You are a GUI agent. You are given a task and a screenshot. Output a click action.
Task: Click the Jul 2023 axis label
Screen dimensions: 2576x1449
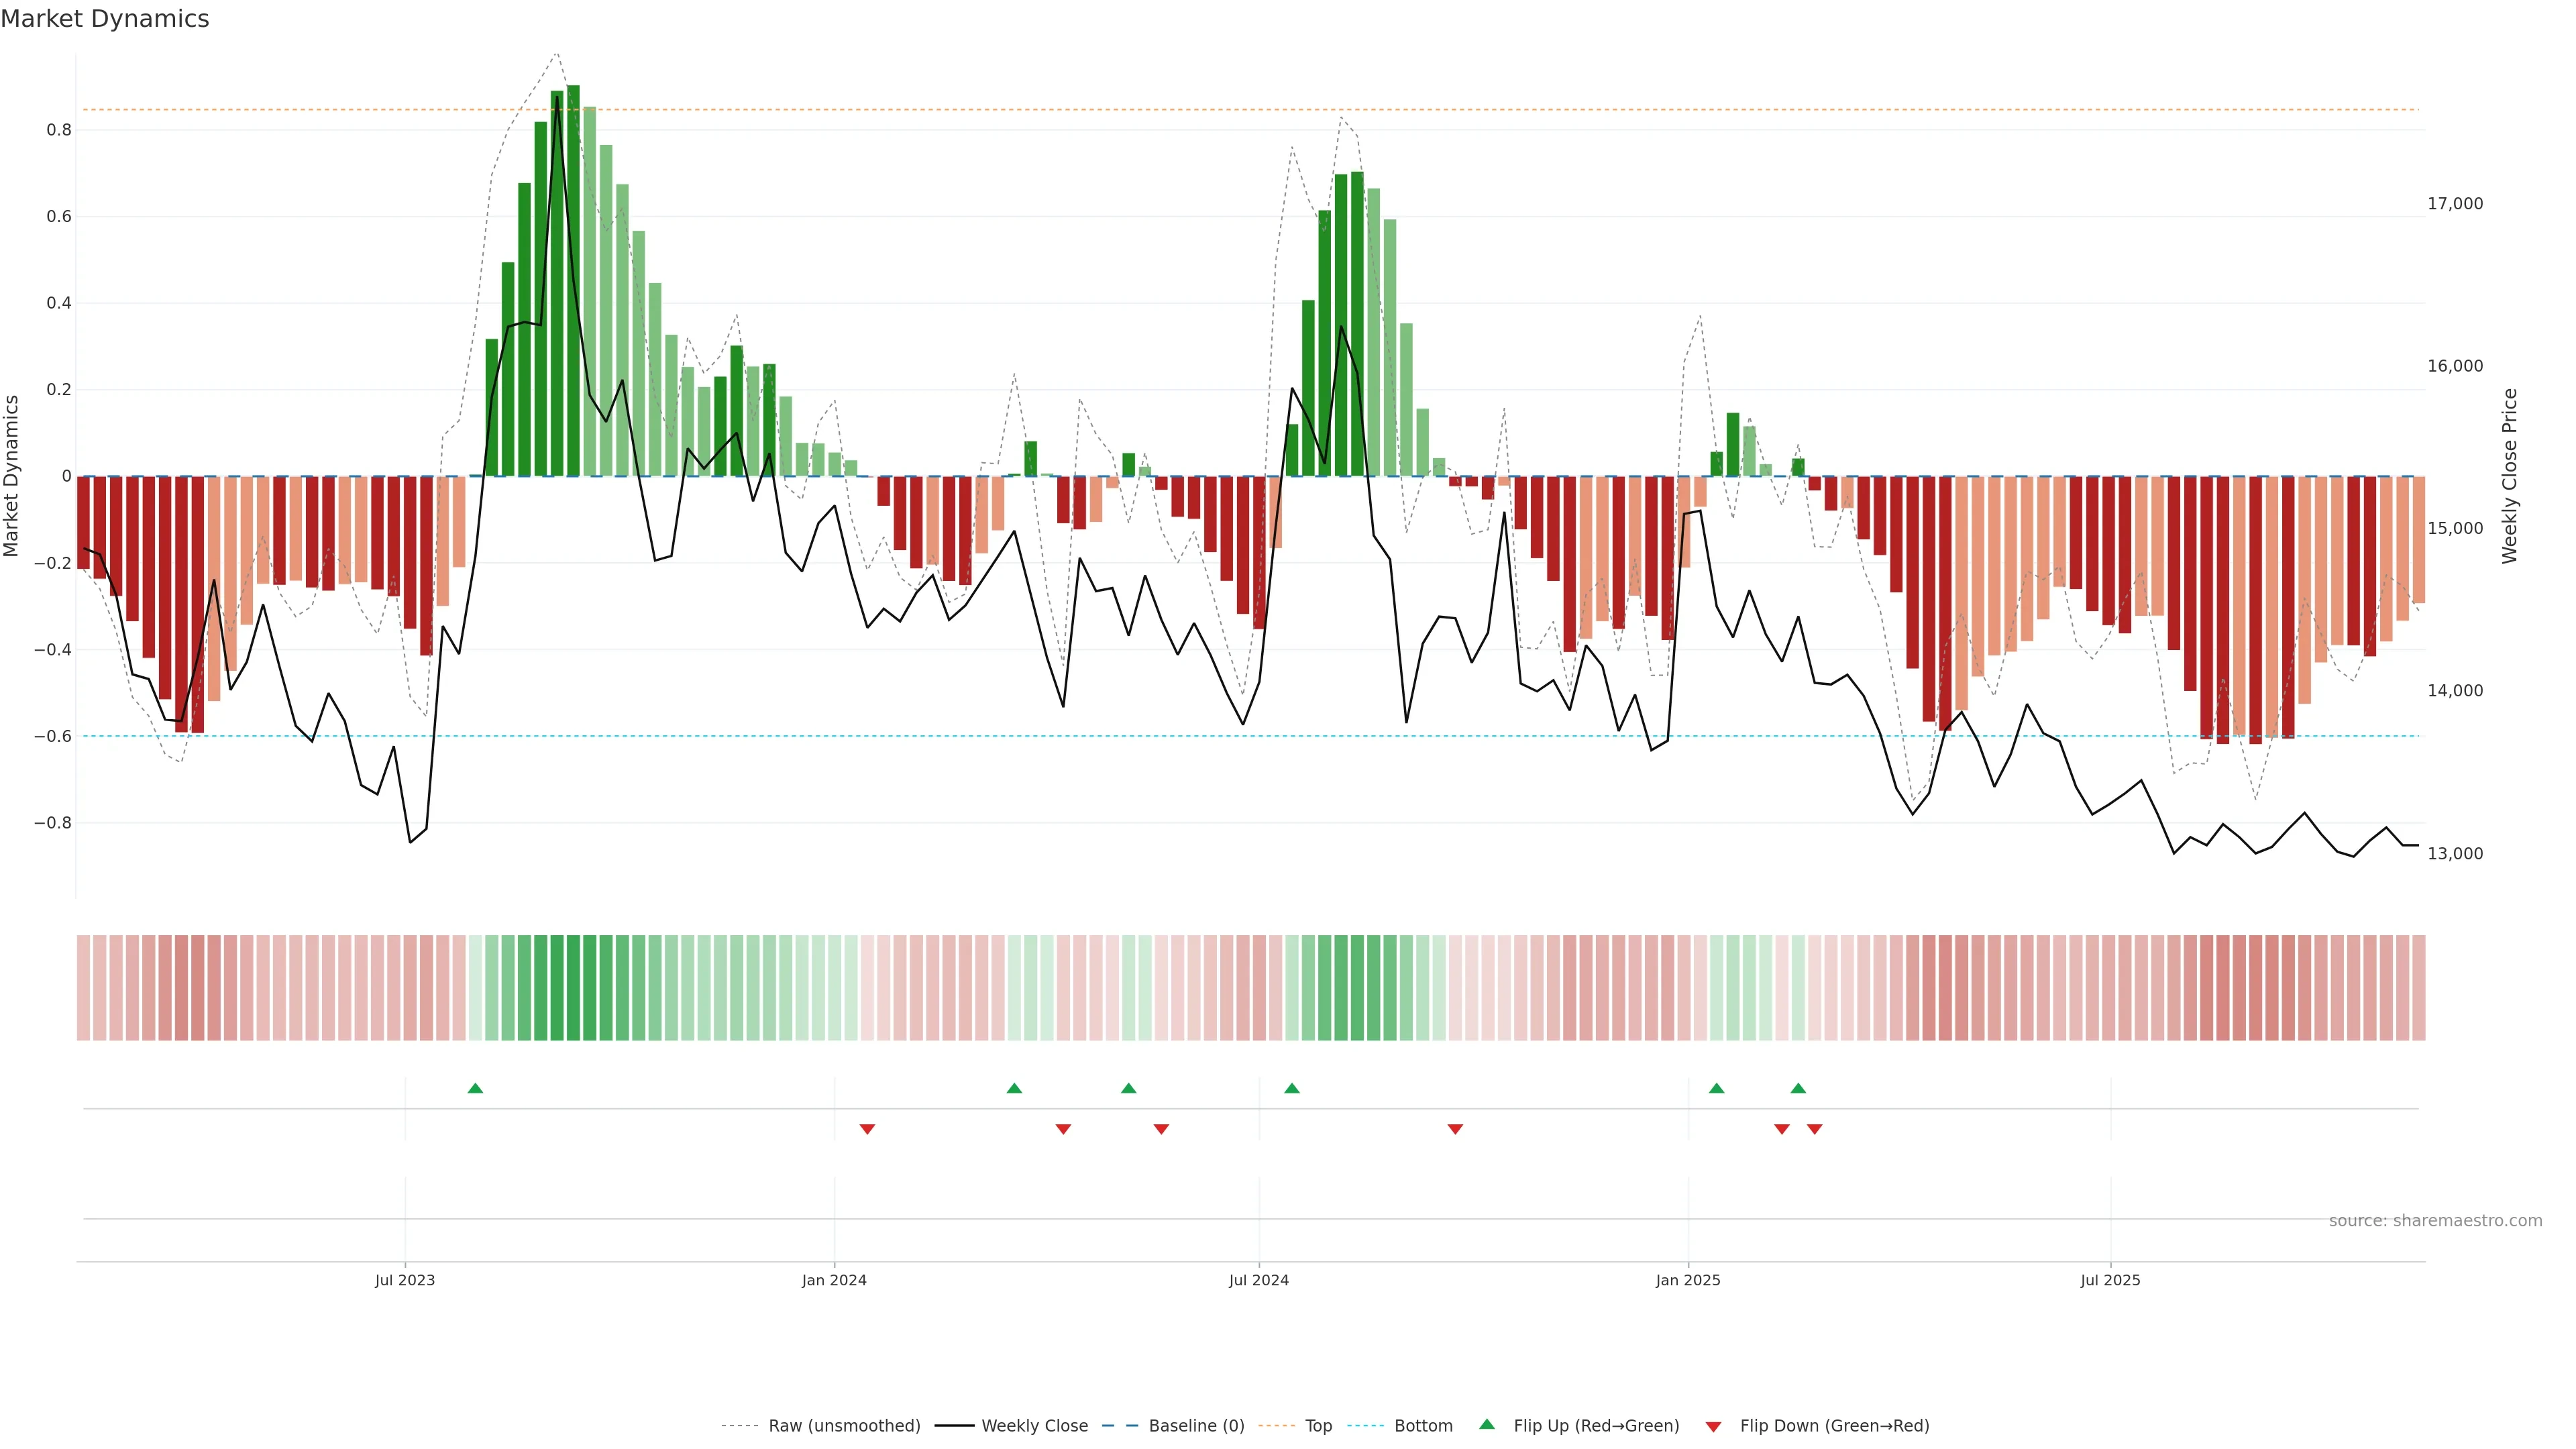404,1280
